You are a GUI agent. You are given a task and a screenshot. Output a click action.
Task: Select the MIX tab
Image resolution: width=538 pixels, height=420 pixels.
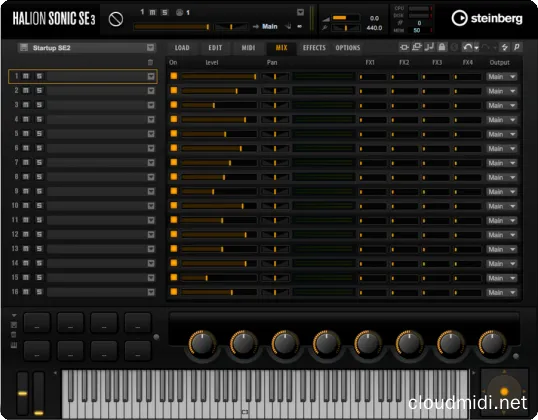tap(281, 48)
